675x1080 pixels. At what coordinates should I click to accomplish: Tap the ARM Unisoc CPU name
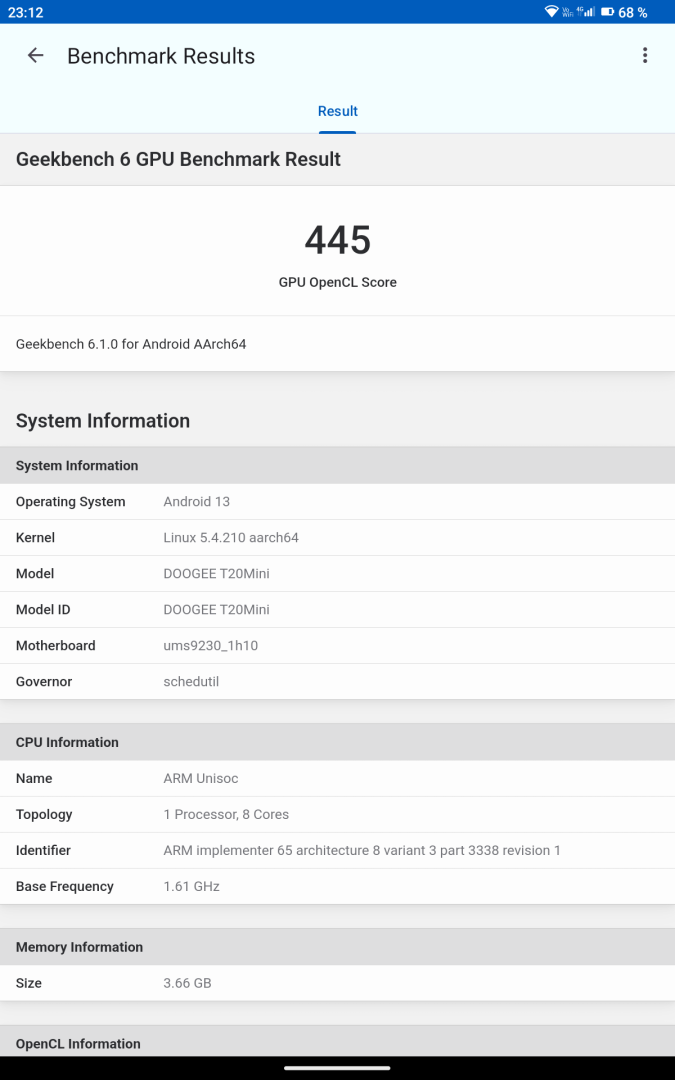tap(201, 778)
